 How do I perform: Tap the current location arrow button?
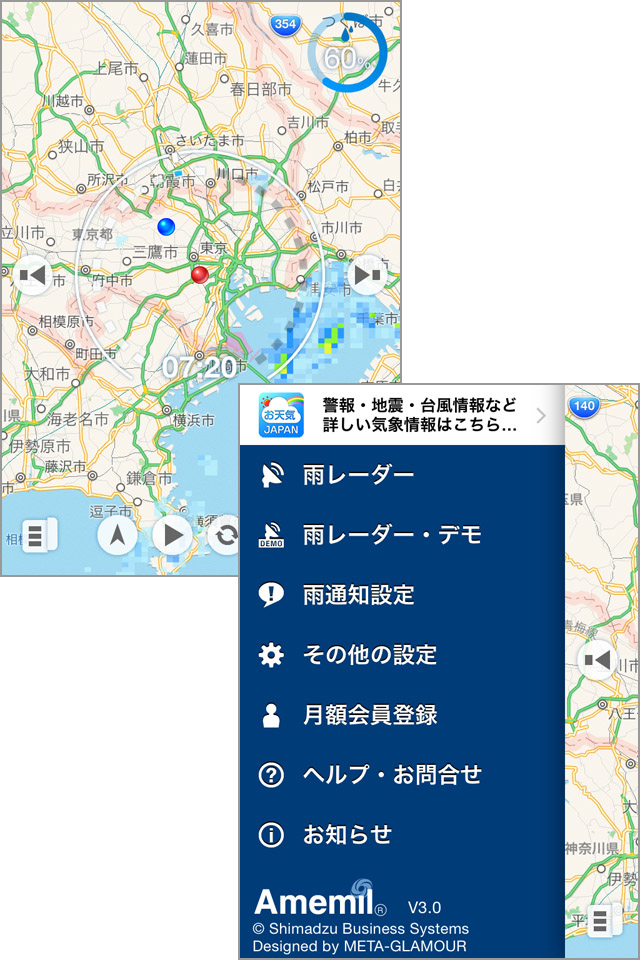pyautogui.click(x=118, y=535)
